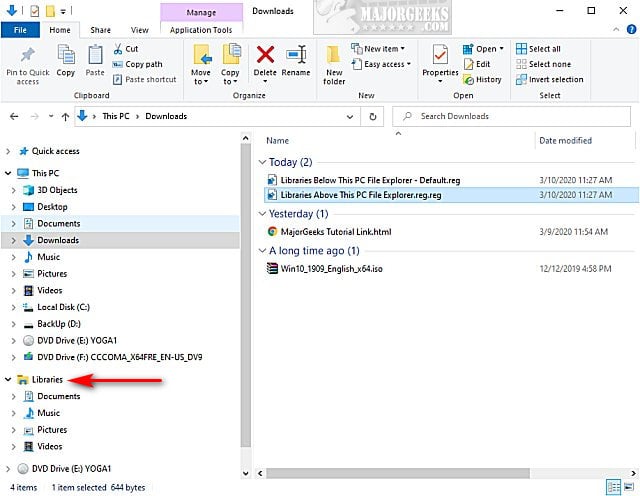640x496 pixels.
Task: Click the Manage contextual tab
Action: pyautogui.click(x=201, y=13)
